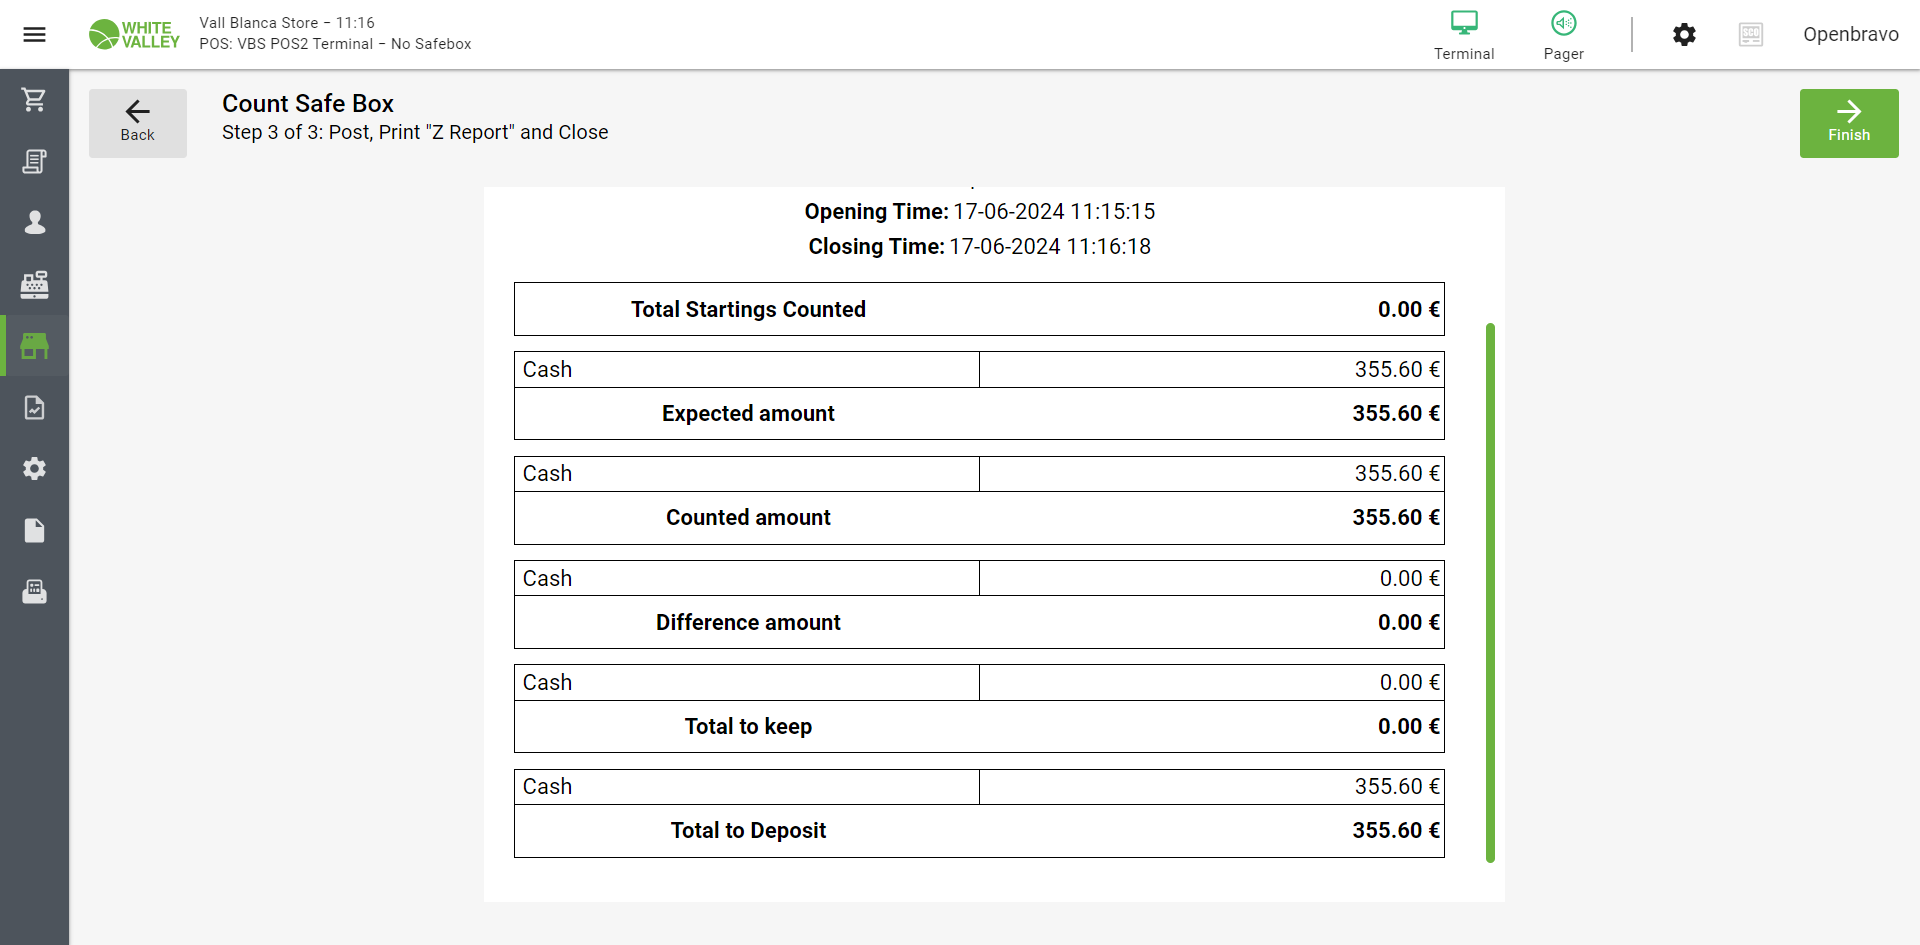1920x945 pixels.
Task: Open the customer person icon in sidebar
Action: (x=34, y=223)
